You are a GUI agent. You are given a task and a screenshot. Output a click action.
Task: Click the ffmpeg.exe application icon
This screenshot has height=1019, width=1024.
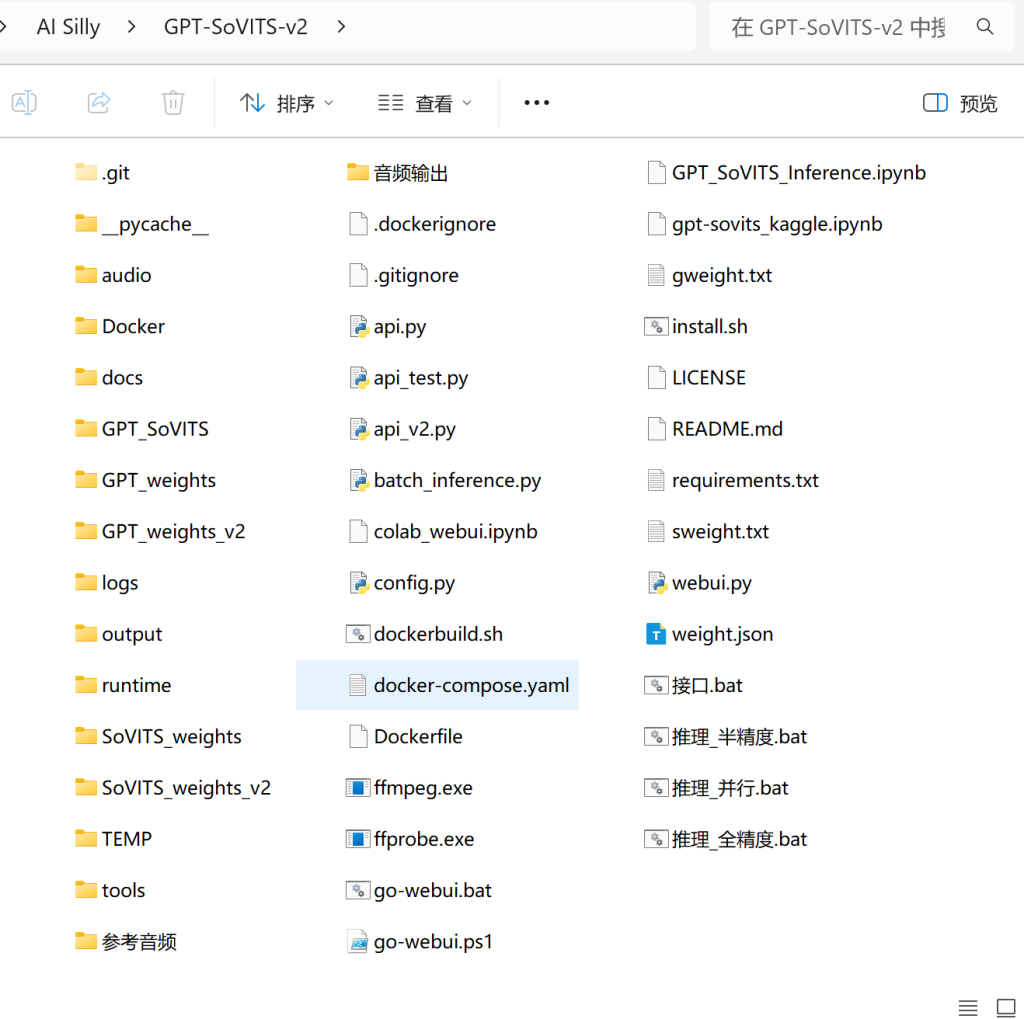click(358, 788)
